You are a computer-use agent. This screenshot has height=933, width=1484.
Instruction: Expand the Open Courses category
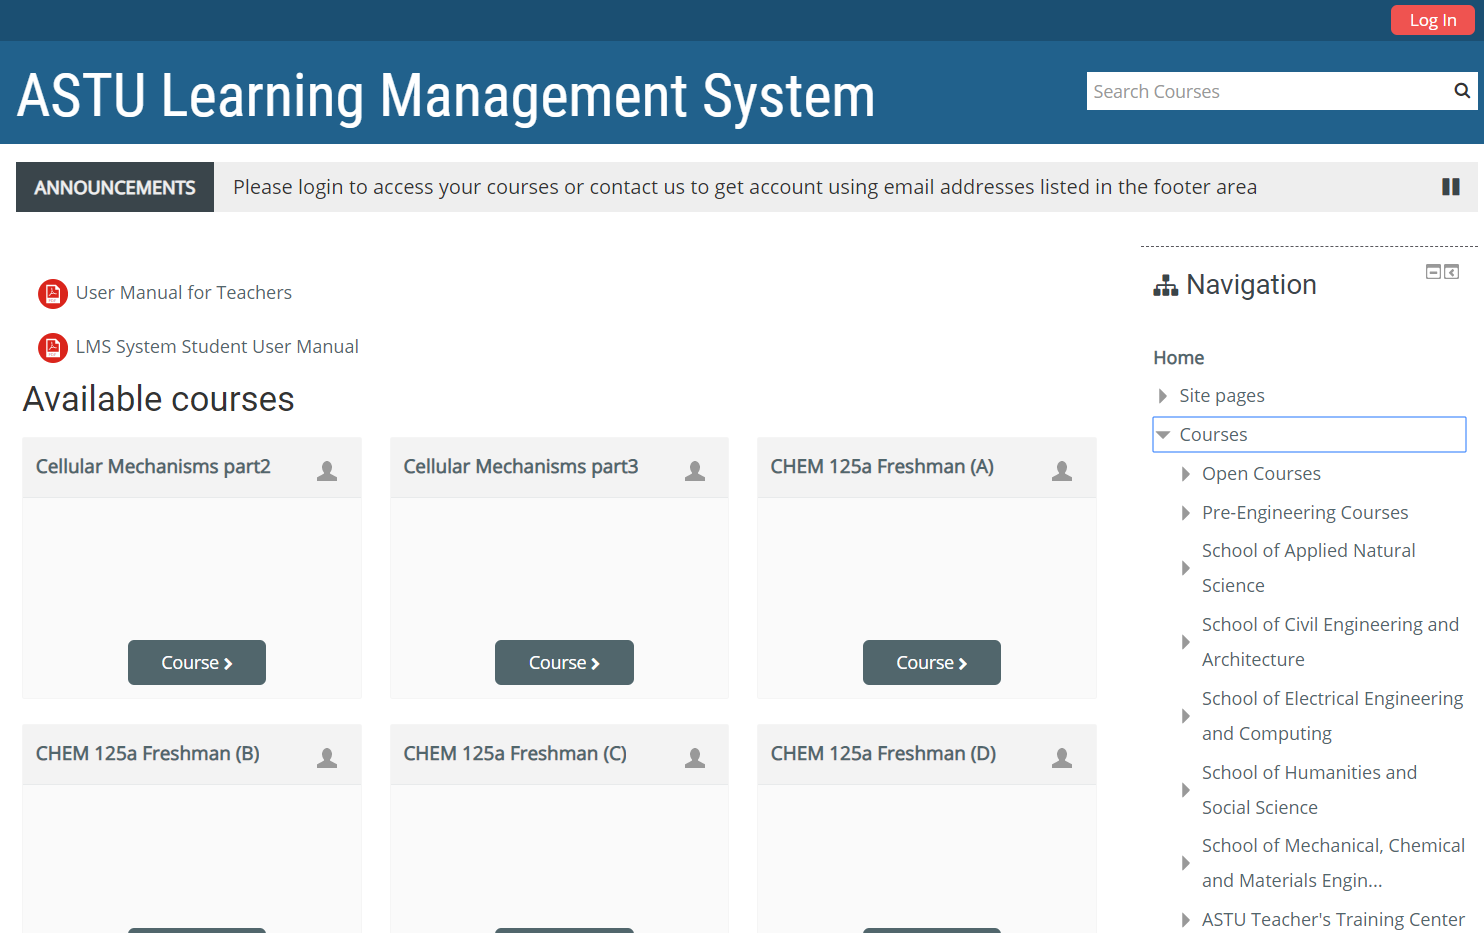[x=1185, y=474]
